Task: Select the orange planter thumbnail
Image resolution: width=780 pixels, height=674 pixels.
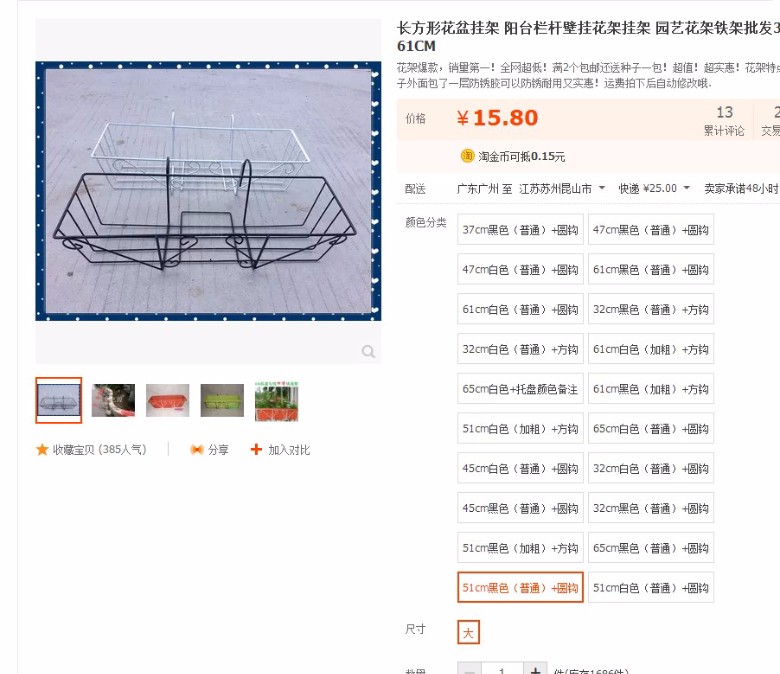Action: [168, 400]
